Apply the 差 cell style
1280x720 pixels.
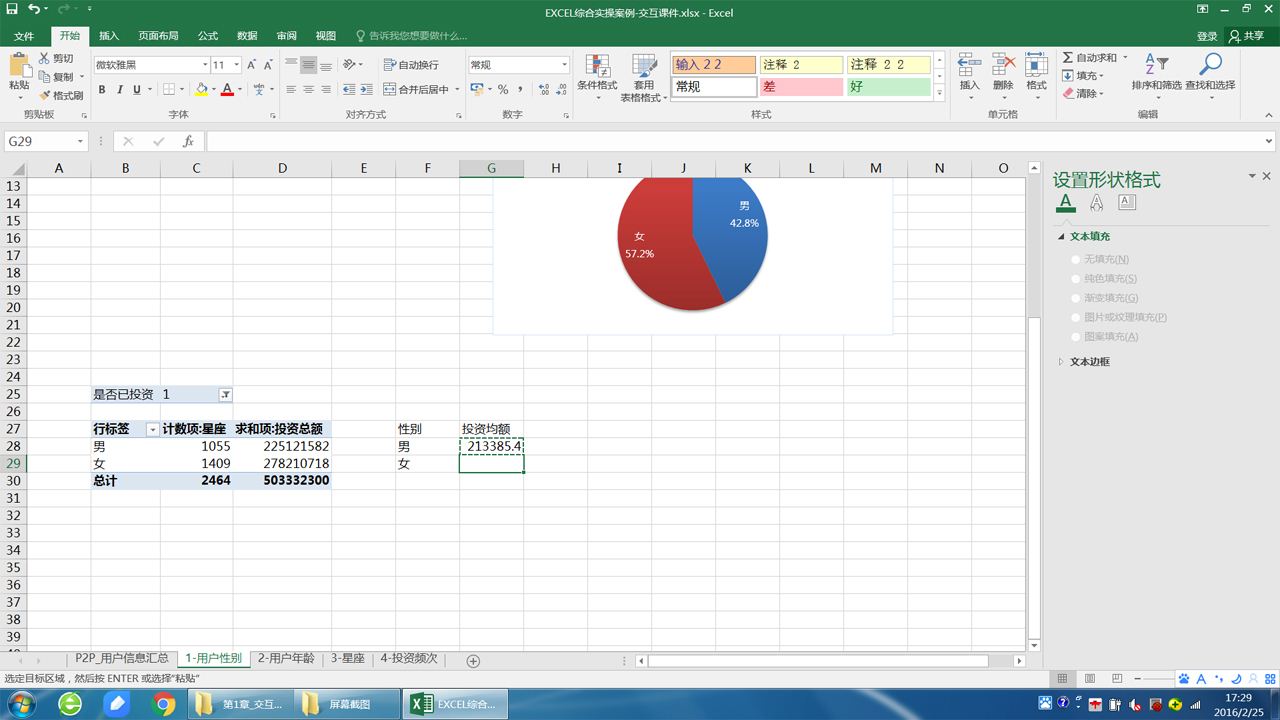coord(800,87)
